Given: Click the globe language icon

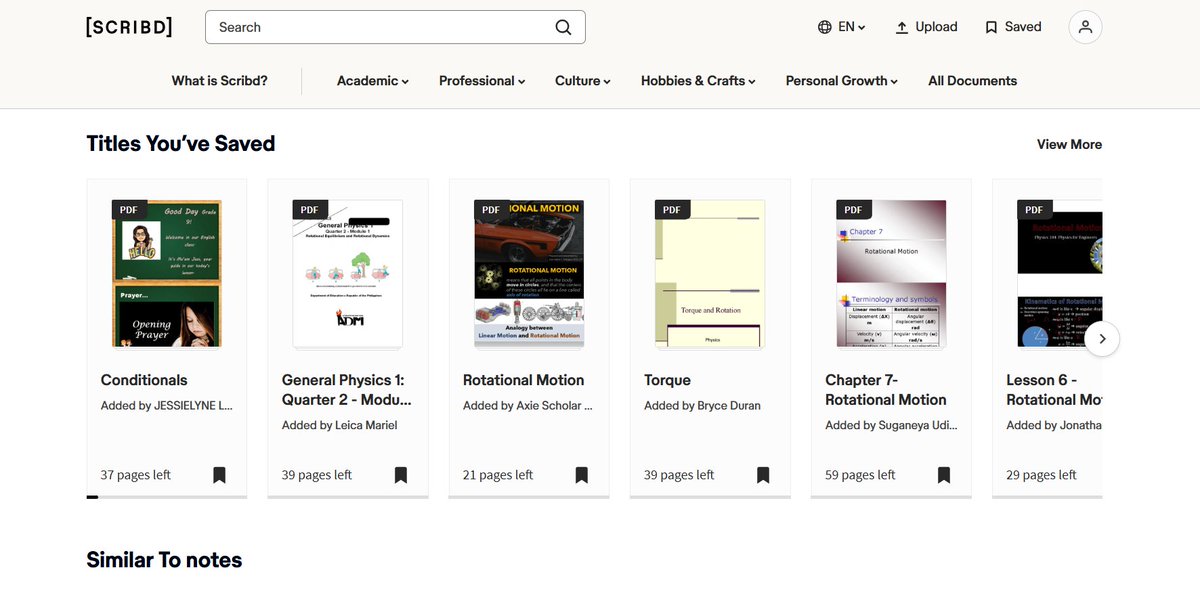Looking at the screenshot, I should pos(825,27).
